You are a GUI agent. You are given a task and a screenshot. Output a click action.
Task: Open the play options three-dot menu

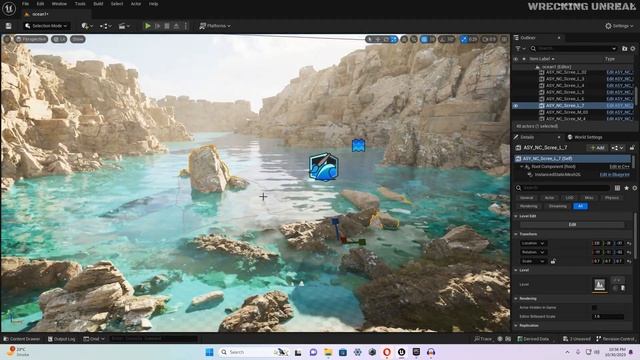[x=186, y=26]
